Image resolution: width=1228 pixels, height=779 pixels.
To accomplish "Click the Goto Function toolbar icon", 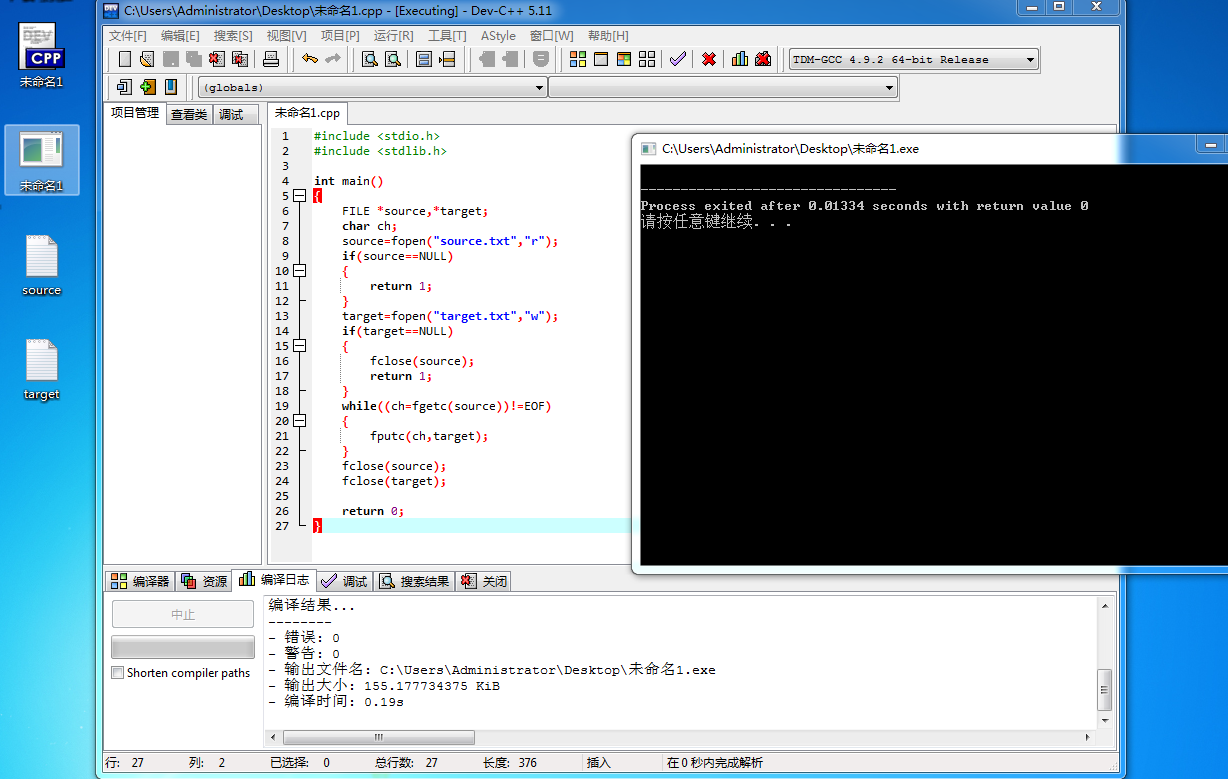I will 424,59.
